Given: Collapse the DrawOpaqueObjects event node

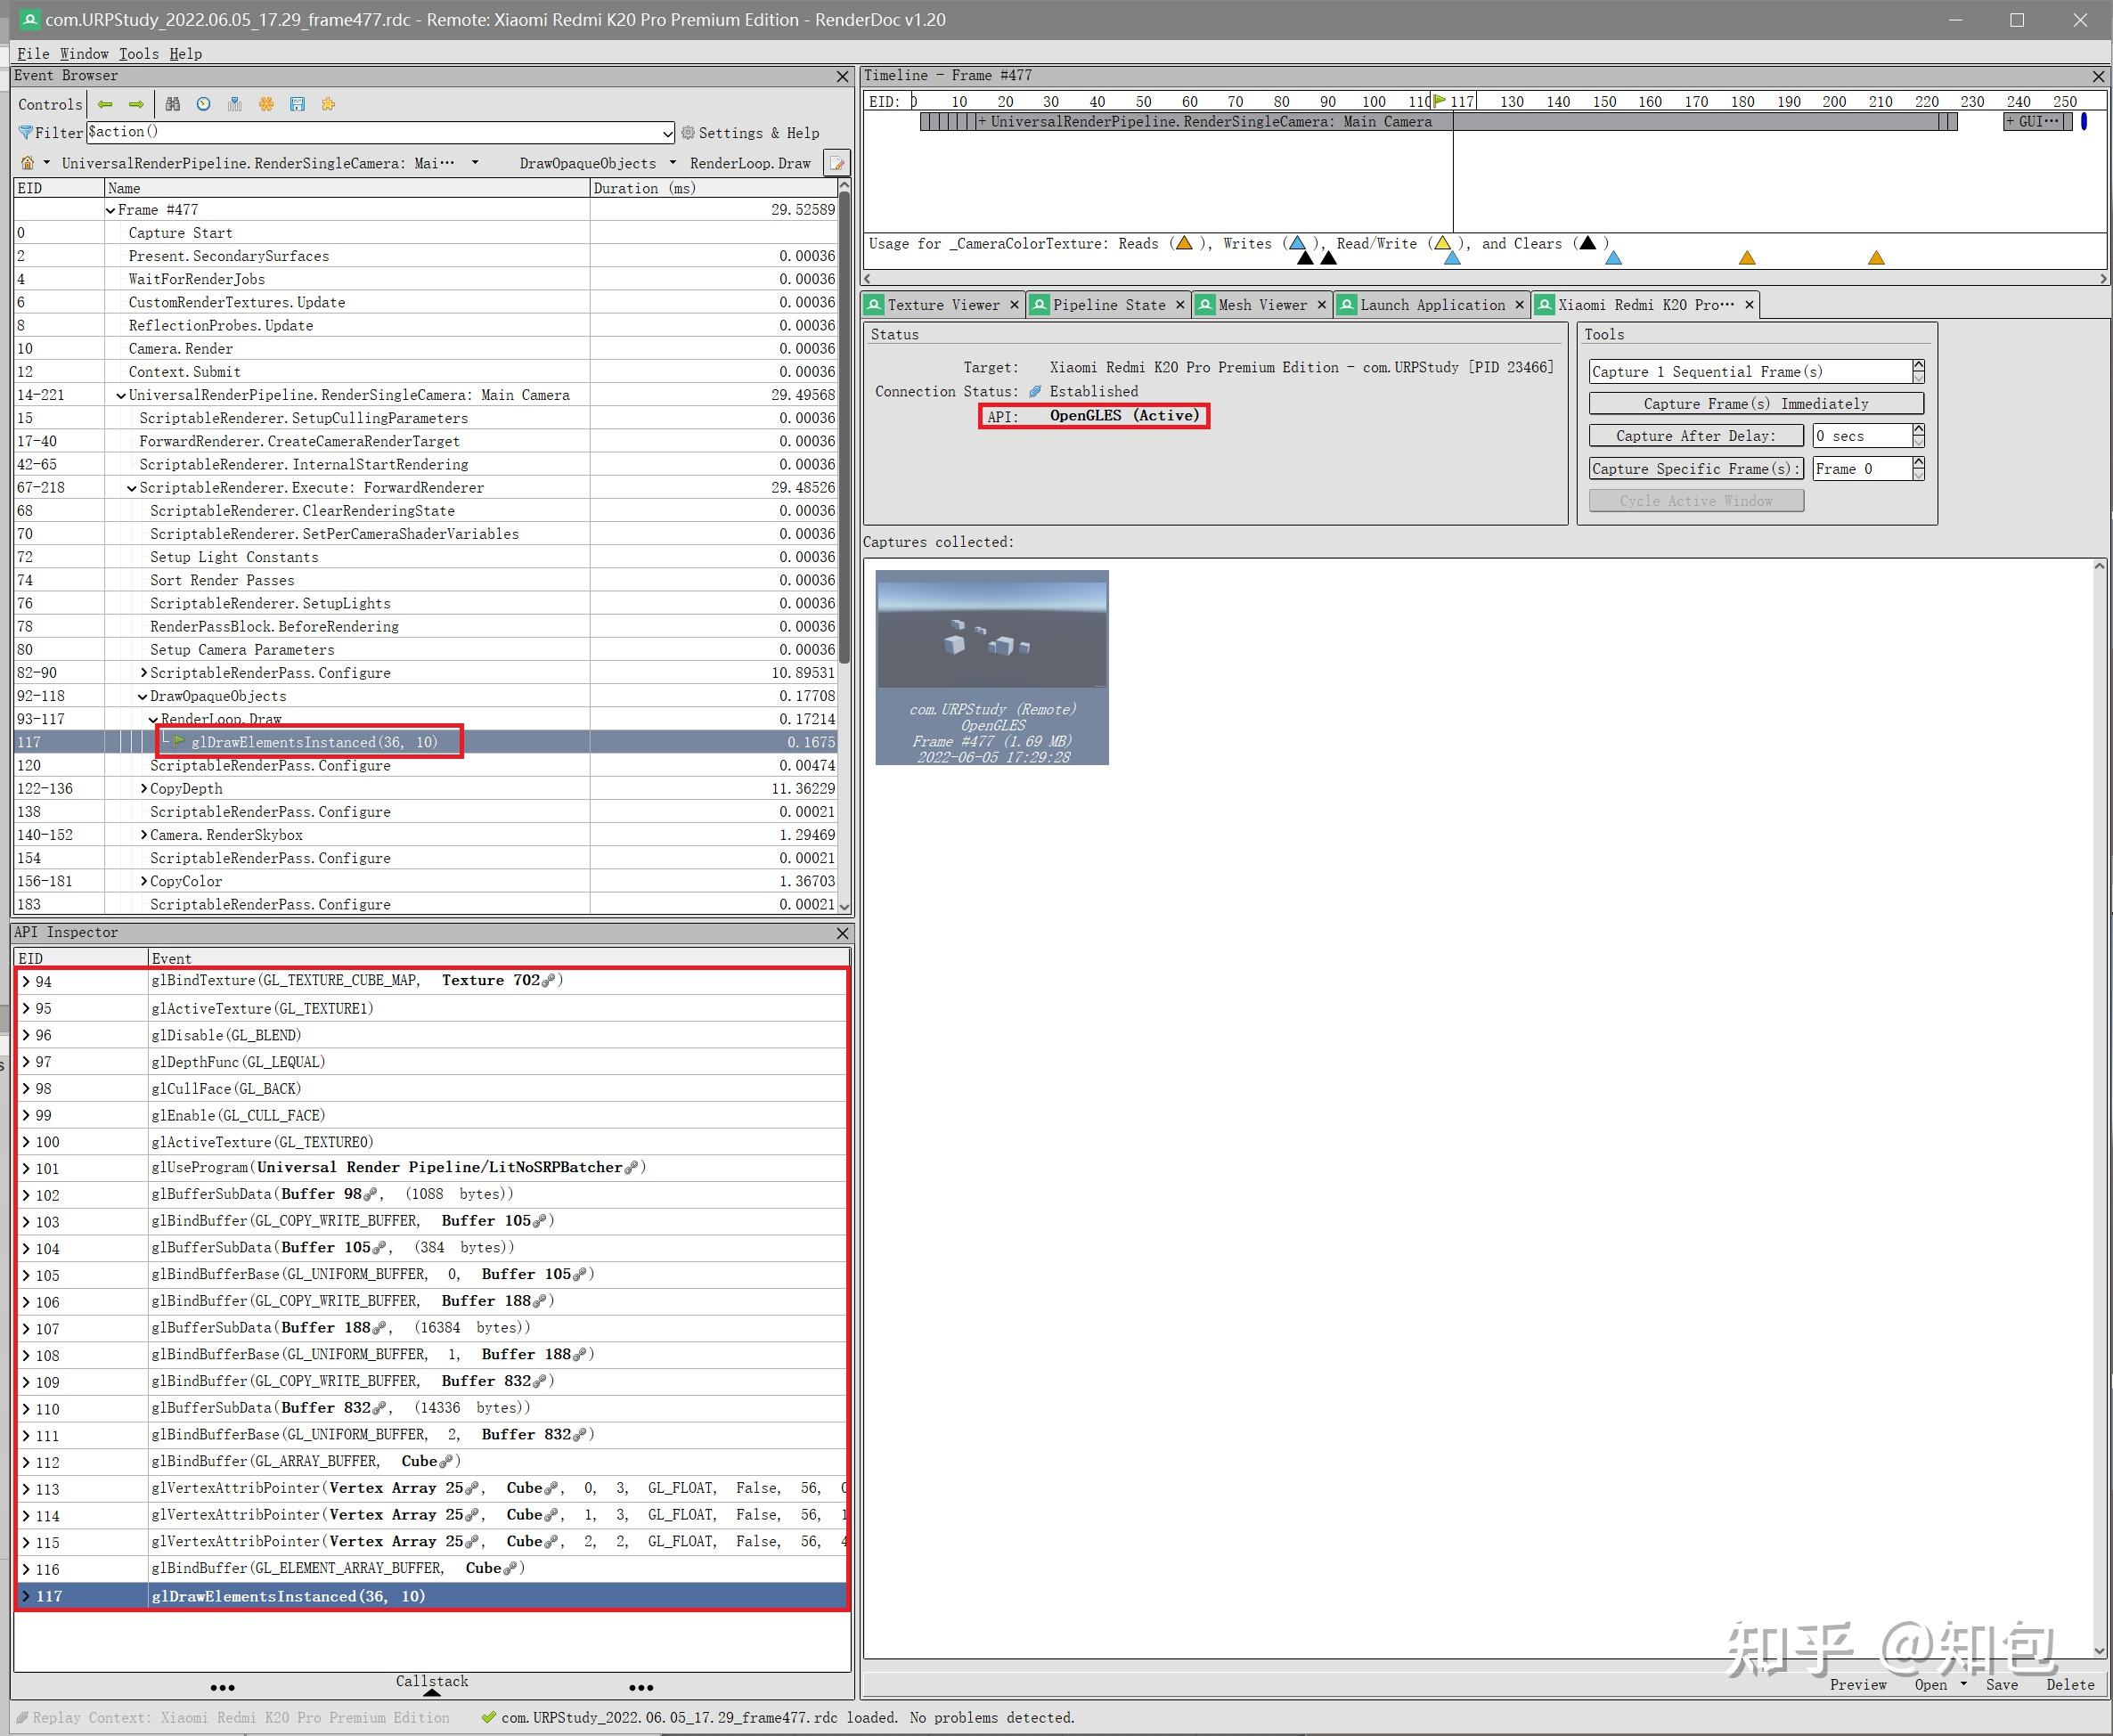Looking at the screenshot, I should coord(142,696).
